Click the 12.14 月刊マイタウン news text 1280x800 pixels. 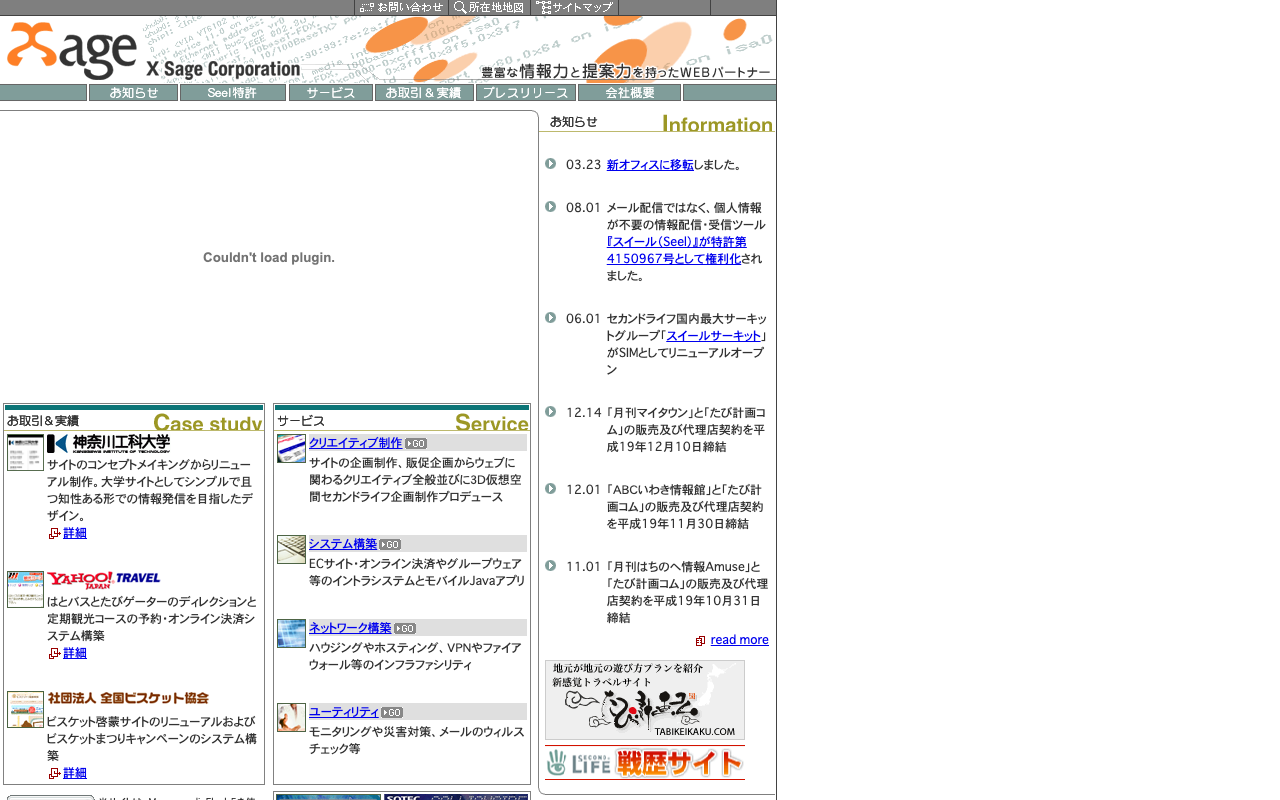(x=686, y=430)
